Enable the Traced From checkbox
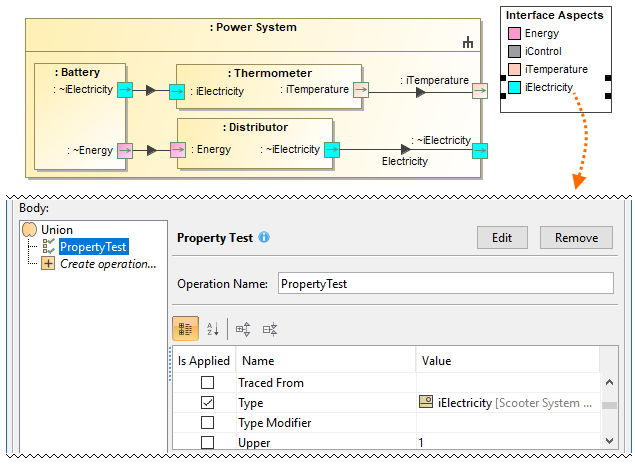Viewport: 635px width, 465px height. (x=208, y=383)
